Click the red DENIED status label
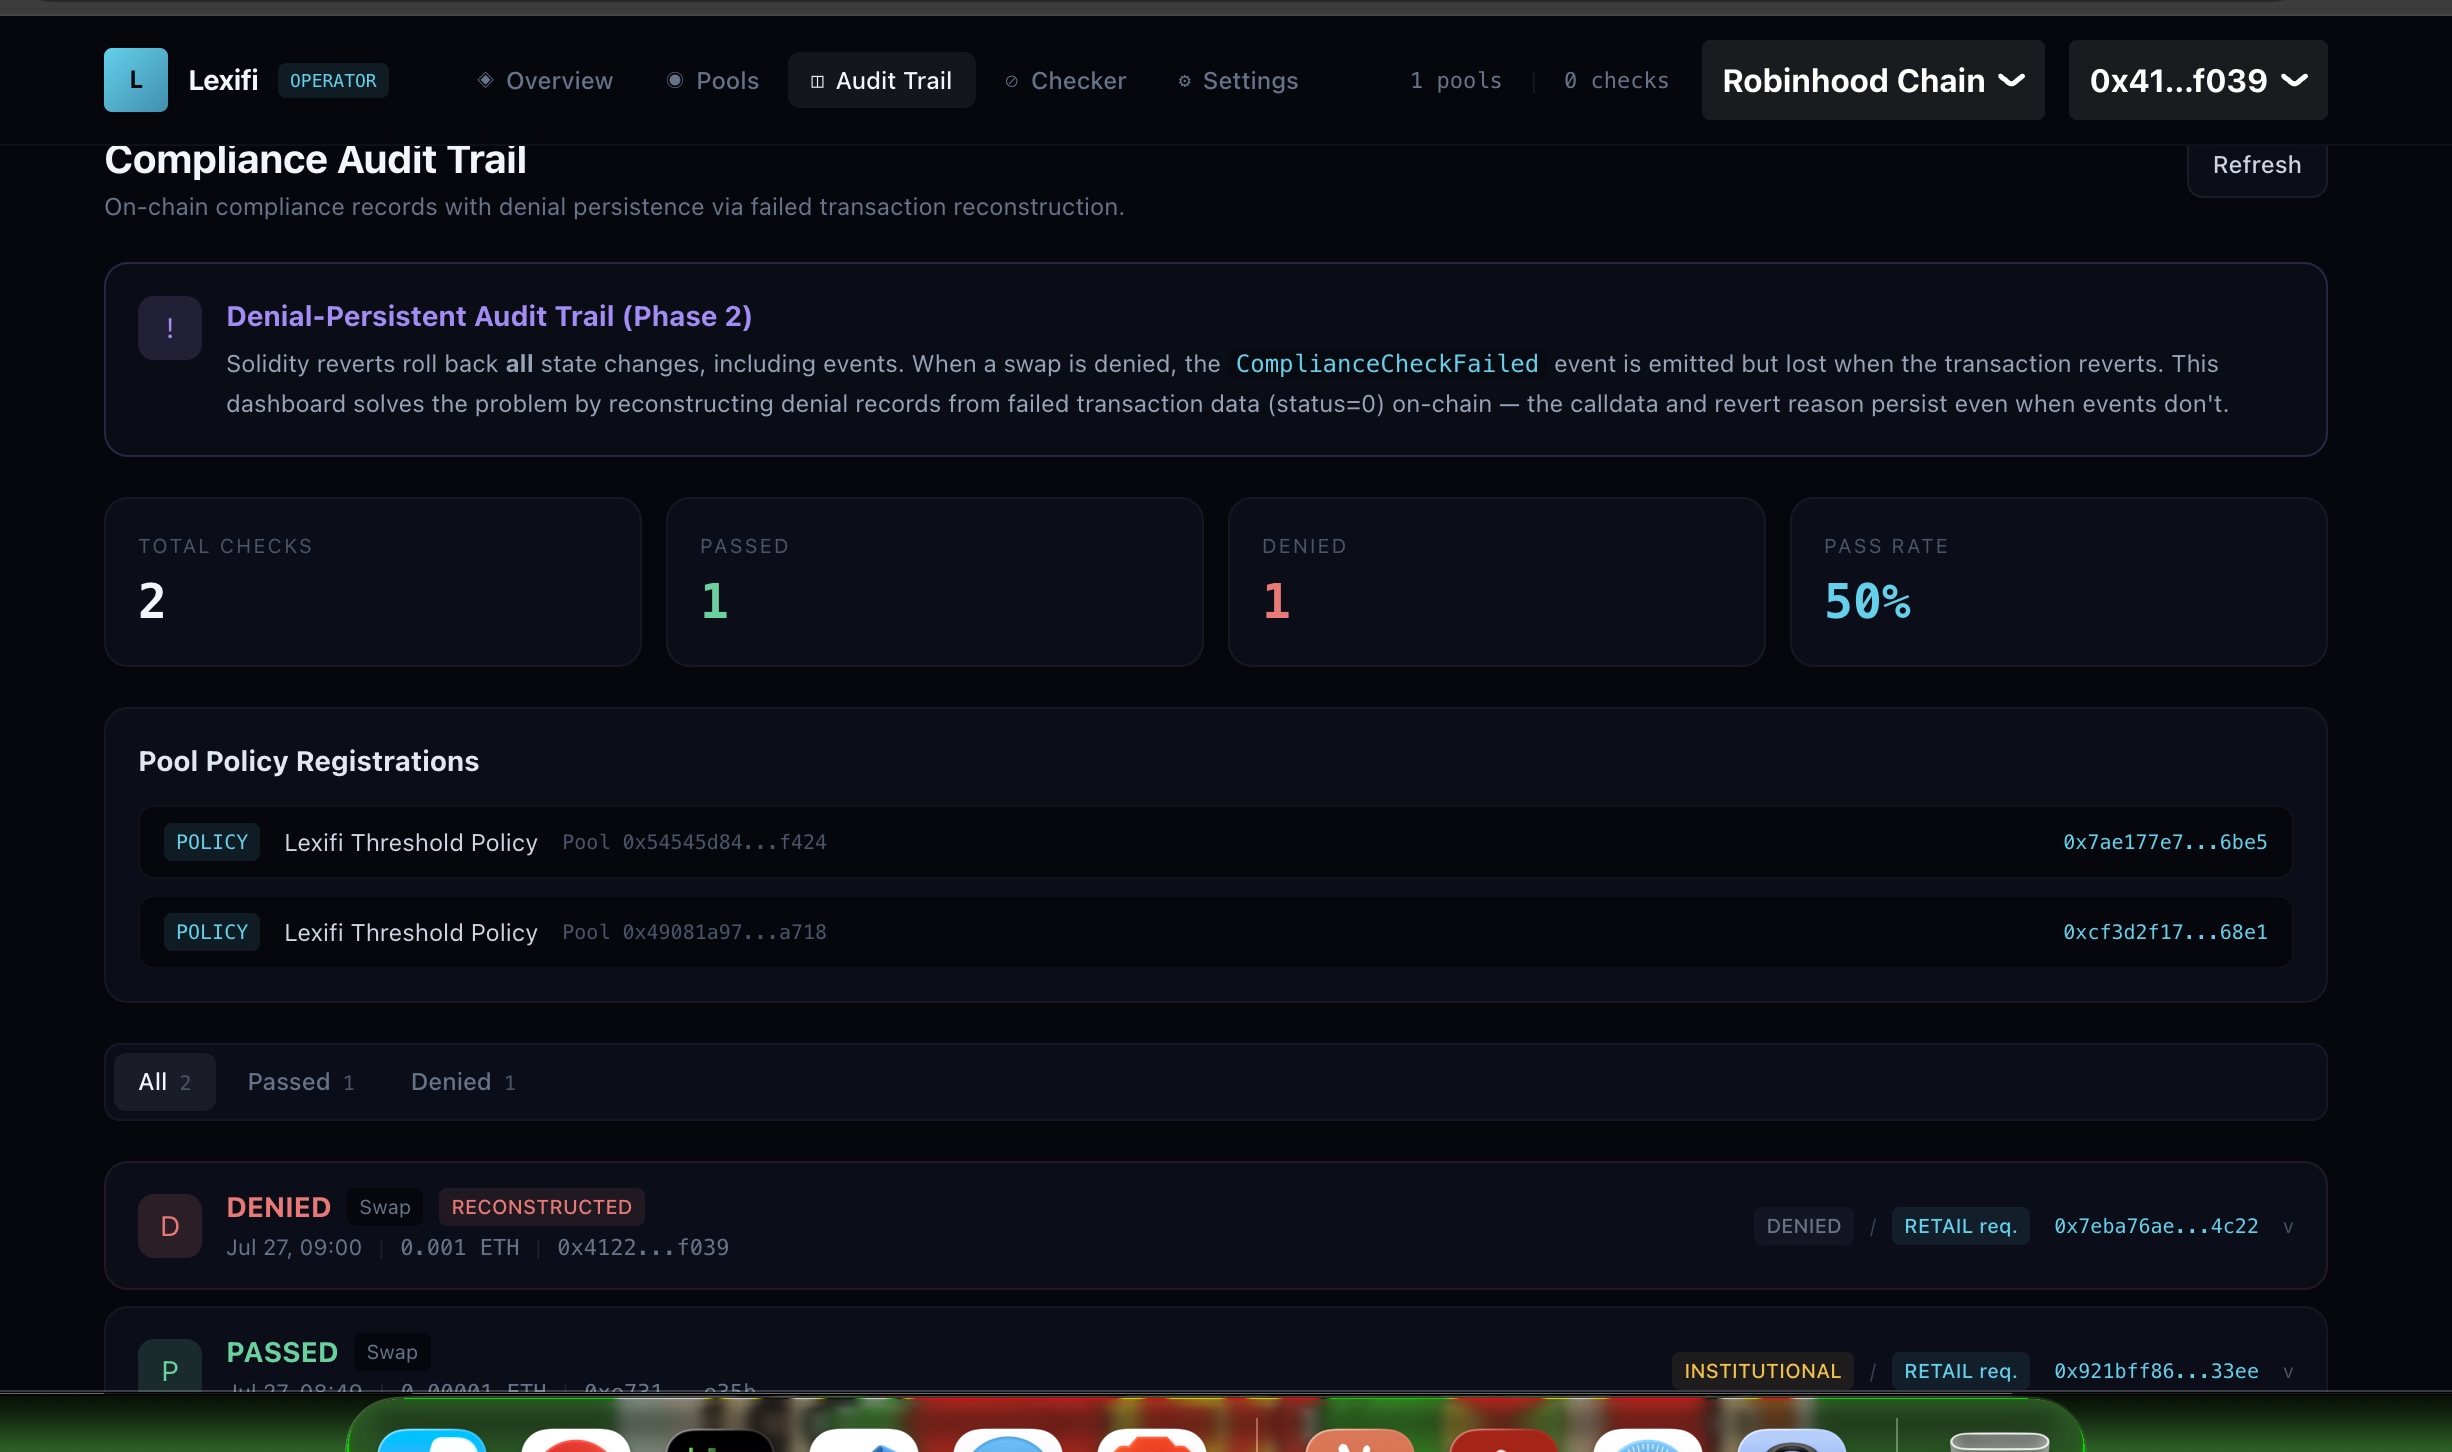This screenshot has height=1452, width=2452. click(x=278, y=1207)
